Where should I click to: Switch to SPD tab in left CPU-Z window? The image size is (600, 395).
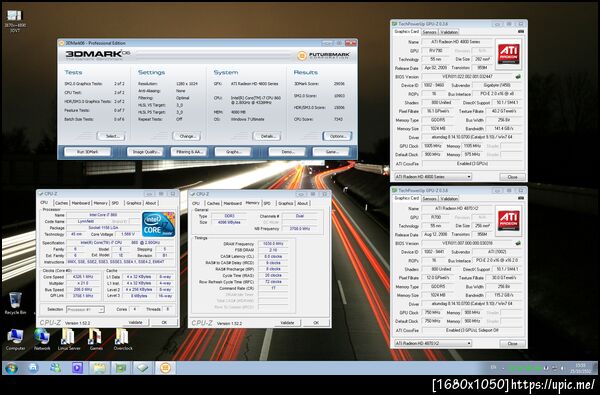pyautogui.click(x=115, y=203)
